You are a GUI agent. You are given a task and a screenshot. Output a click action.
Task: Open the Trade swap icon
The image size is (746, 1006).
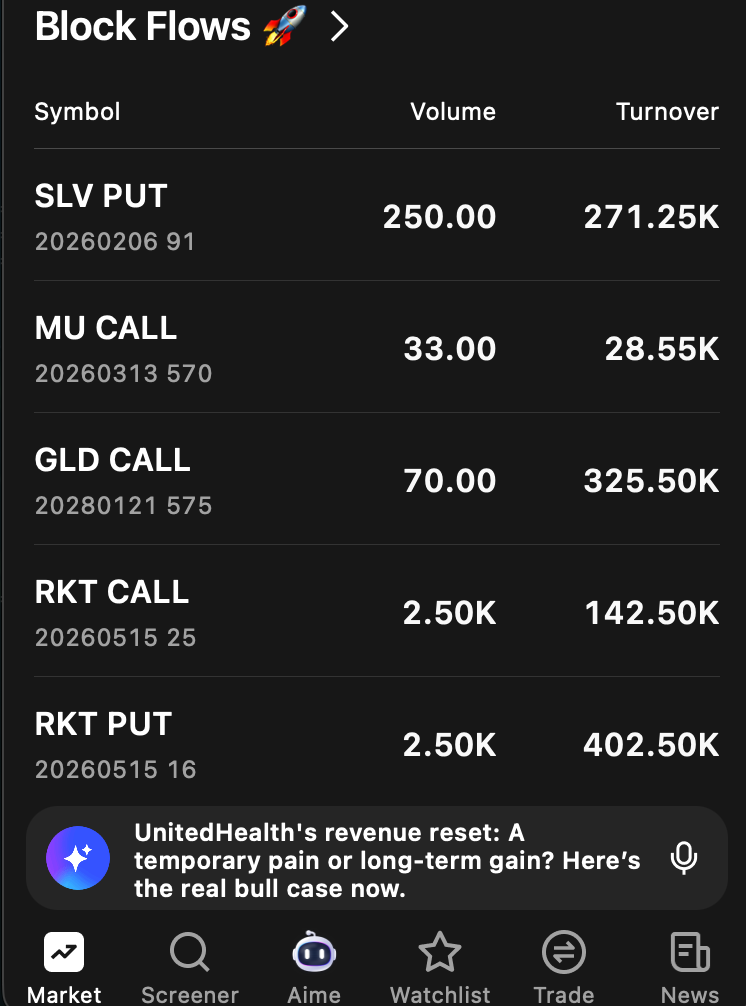(x=564, y=952)
